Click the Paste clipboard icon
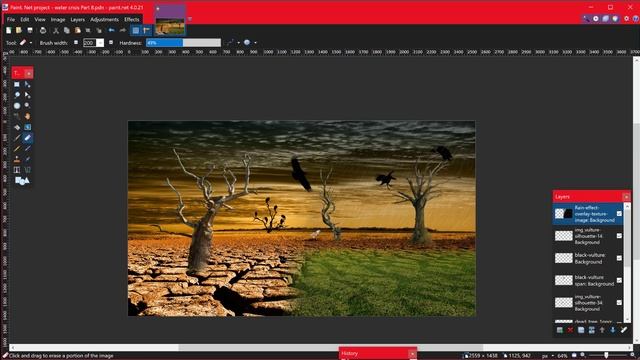Screen dimensions: 640x360 [x=78, y=31]
